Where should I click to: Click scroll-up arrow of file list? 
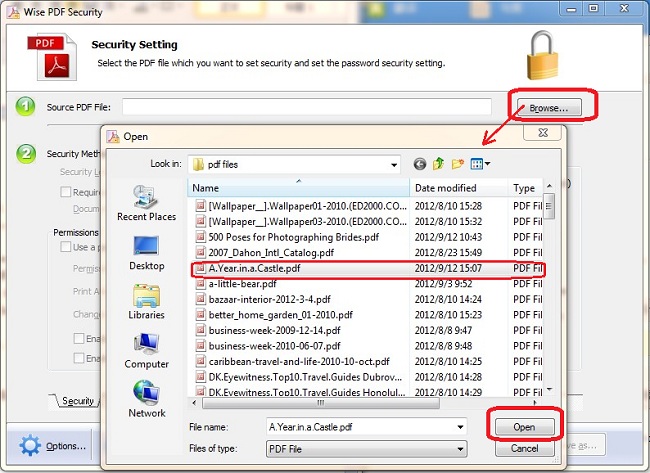point(549,186)
